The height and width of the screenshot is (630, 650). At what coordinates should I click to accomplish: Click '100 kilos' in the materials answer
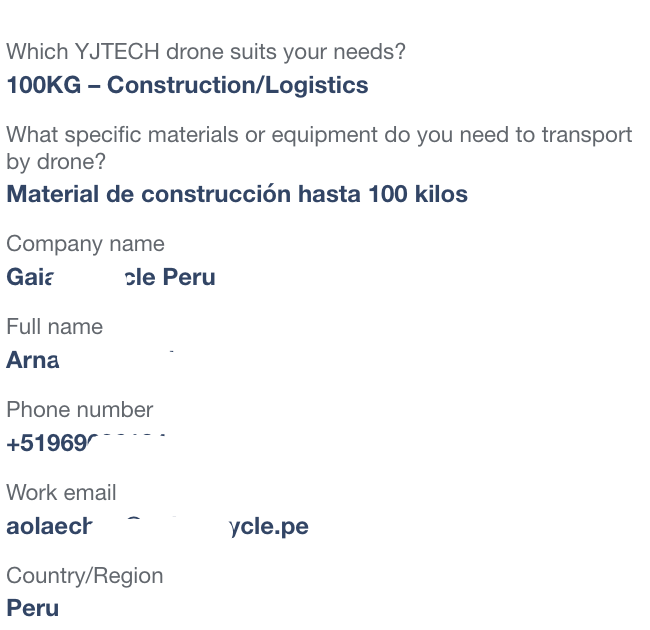pyautogui.click(x=418, y=194)
